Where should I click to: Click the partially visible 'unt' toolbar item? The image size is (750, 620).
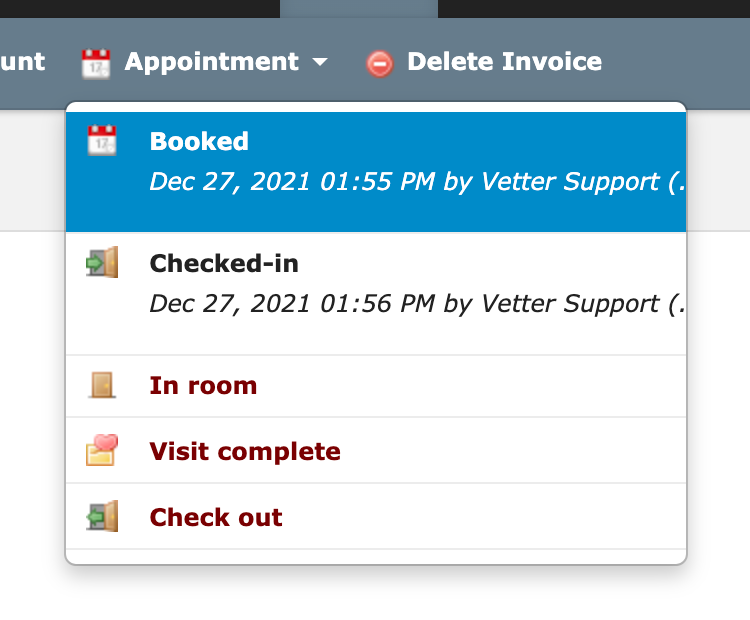(x=22, y=62)
